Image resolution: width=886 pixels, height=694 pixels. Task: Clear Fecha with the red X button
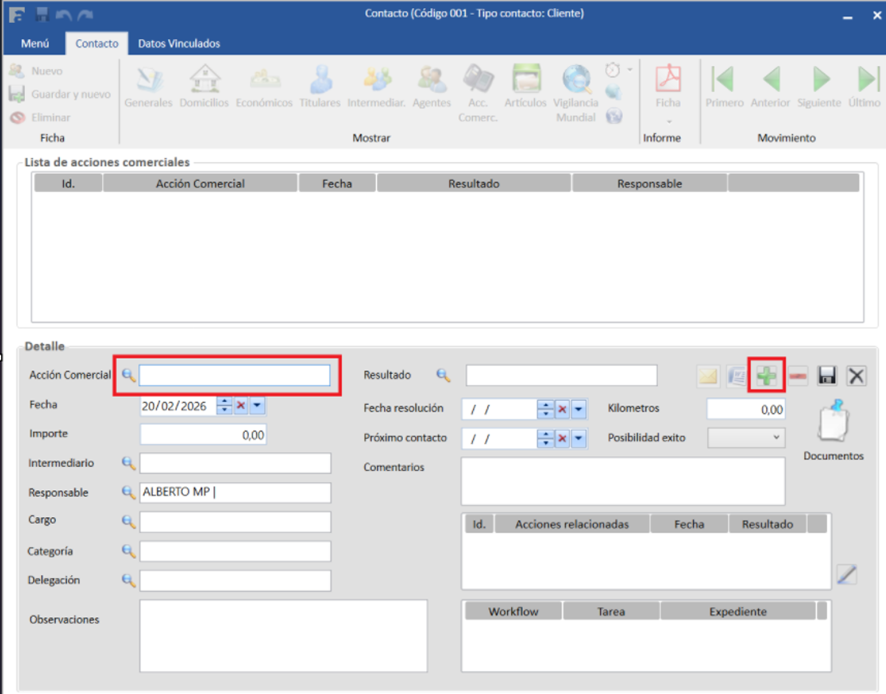click(x=241, y=405)
